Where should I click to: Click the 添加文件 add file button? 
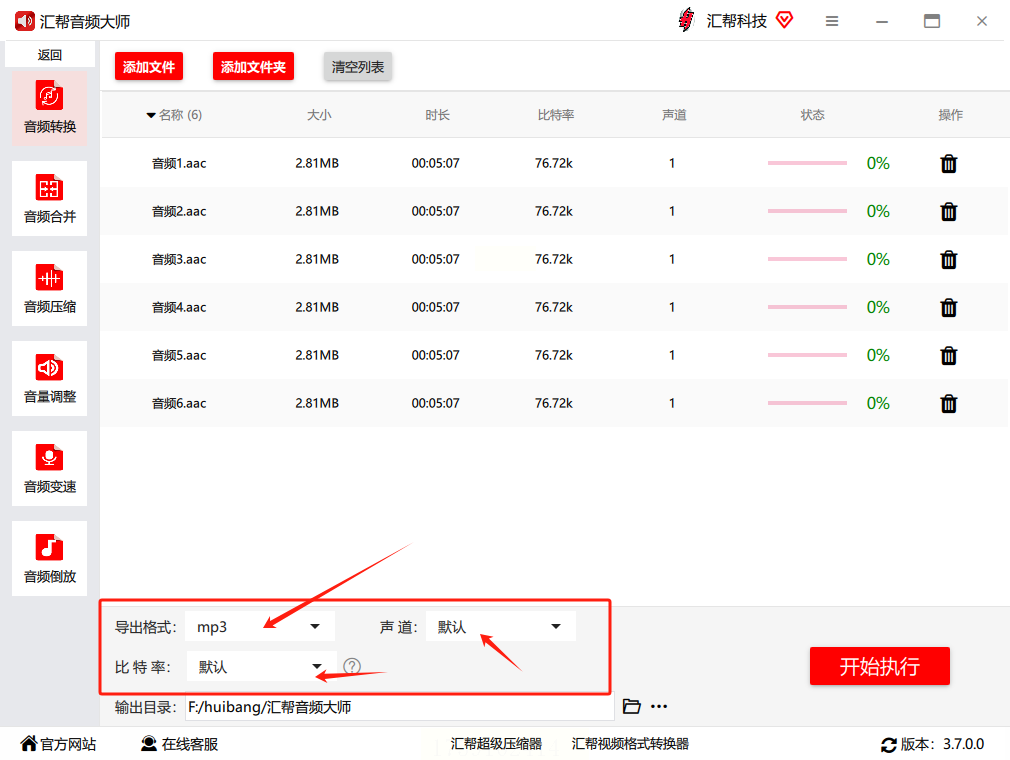[x=149, y=66]
